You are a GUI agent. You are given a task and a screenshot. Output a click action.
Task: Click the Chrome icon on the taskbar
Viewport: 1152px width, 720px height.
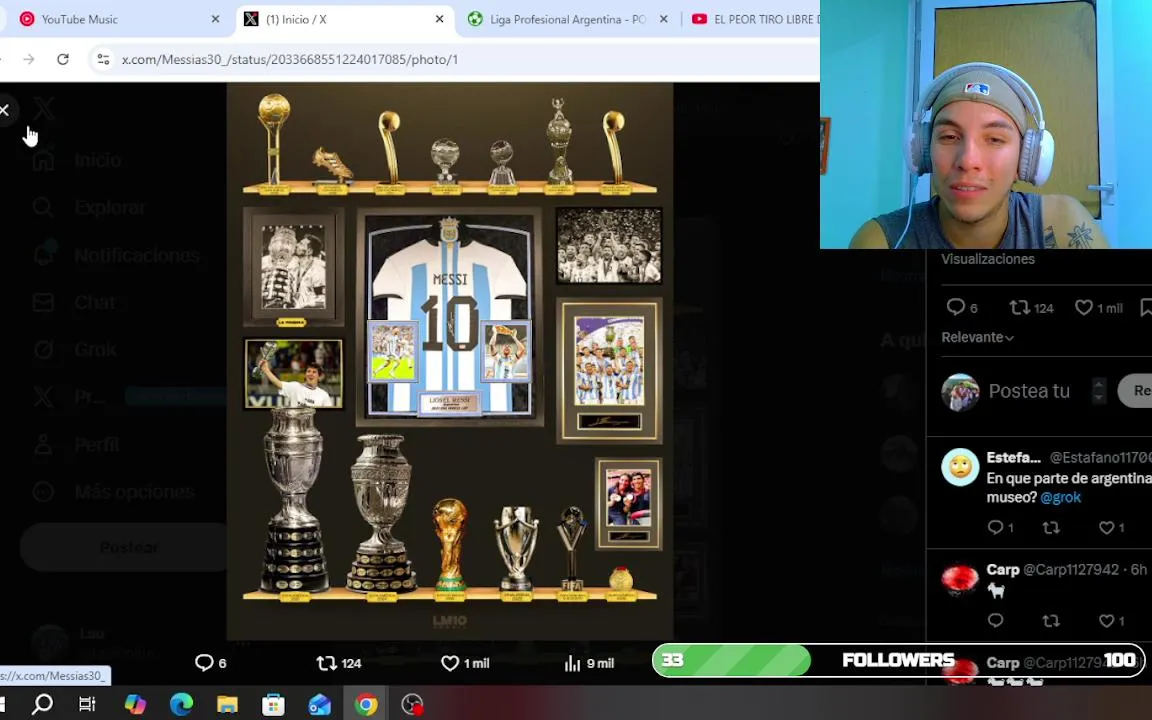(366, 705)
